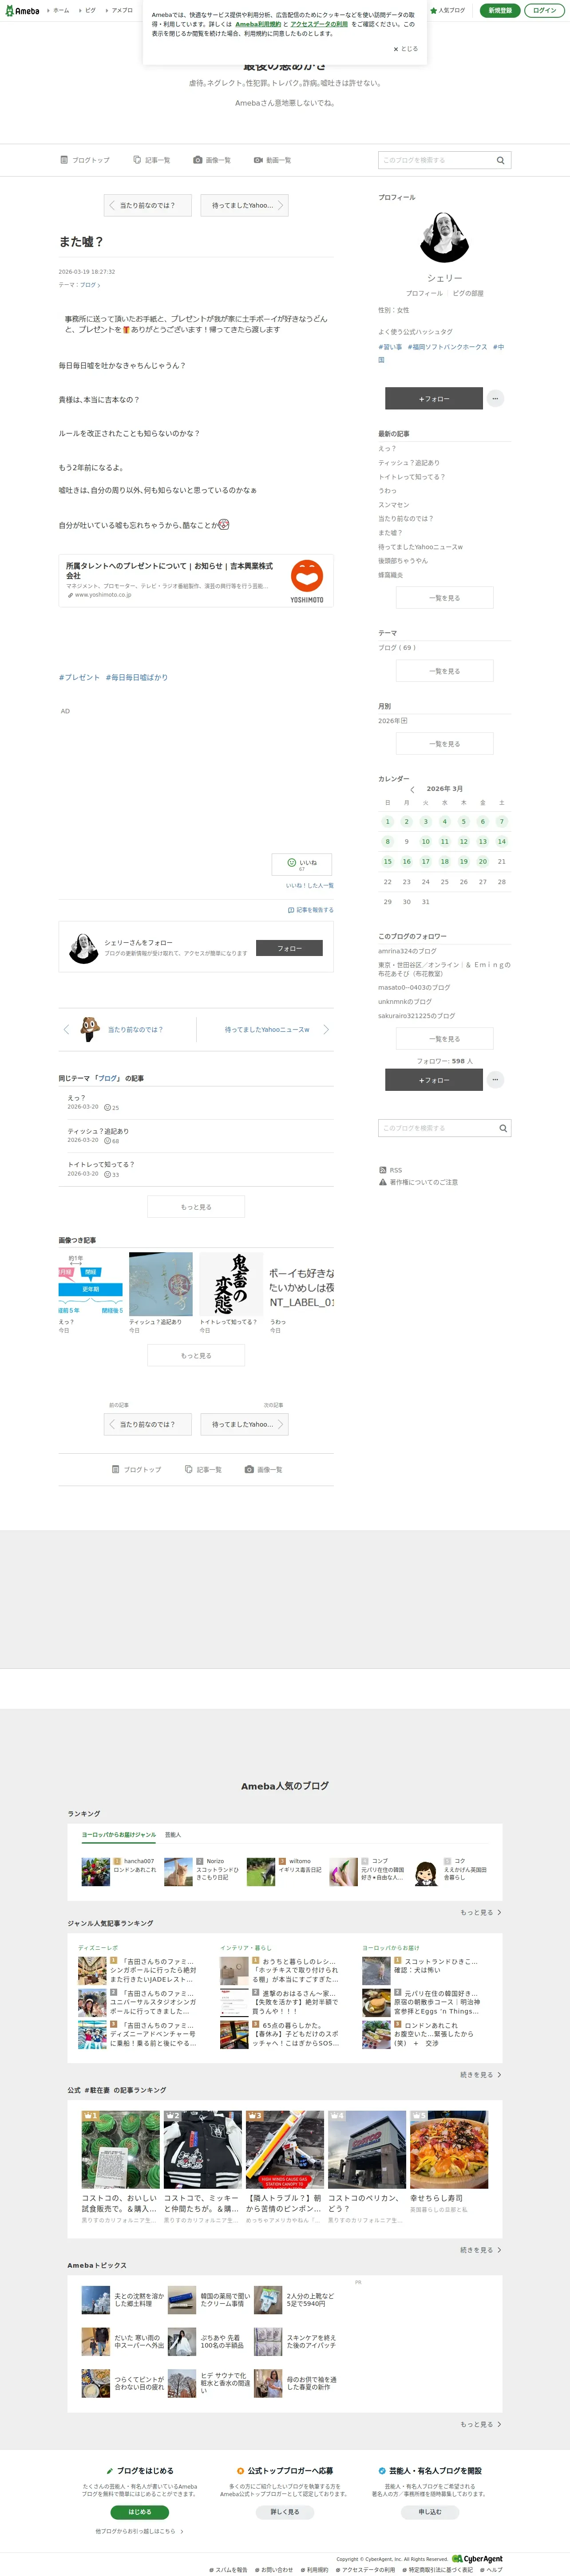Click もっと見る under 同じテーマ articles

click(x=196, y=1207)
